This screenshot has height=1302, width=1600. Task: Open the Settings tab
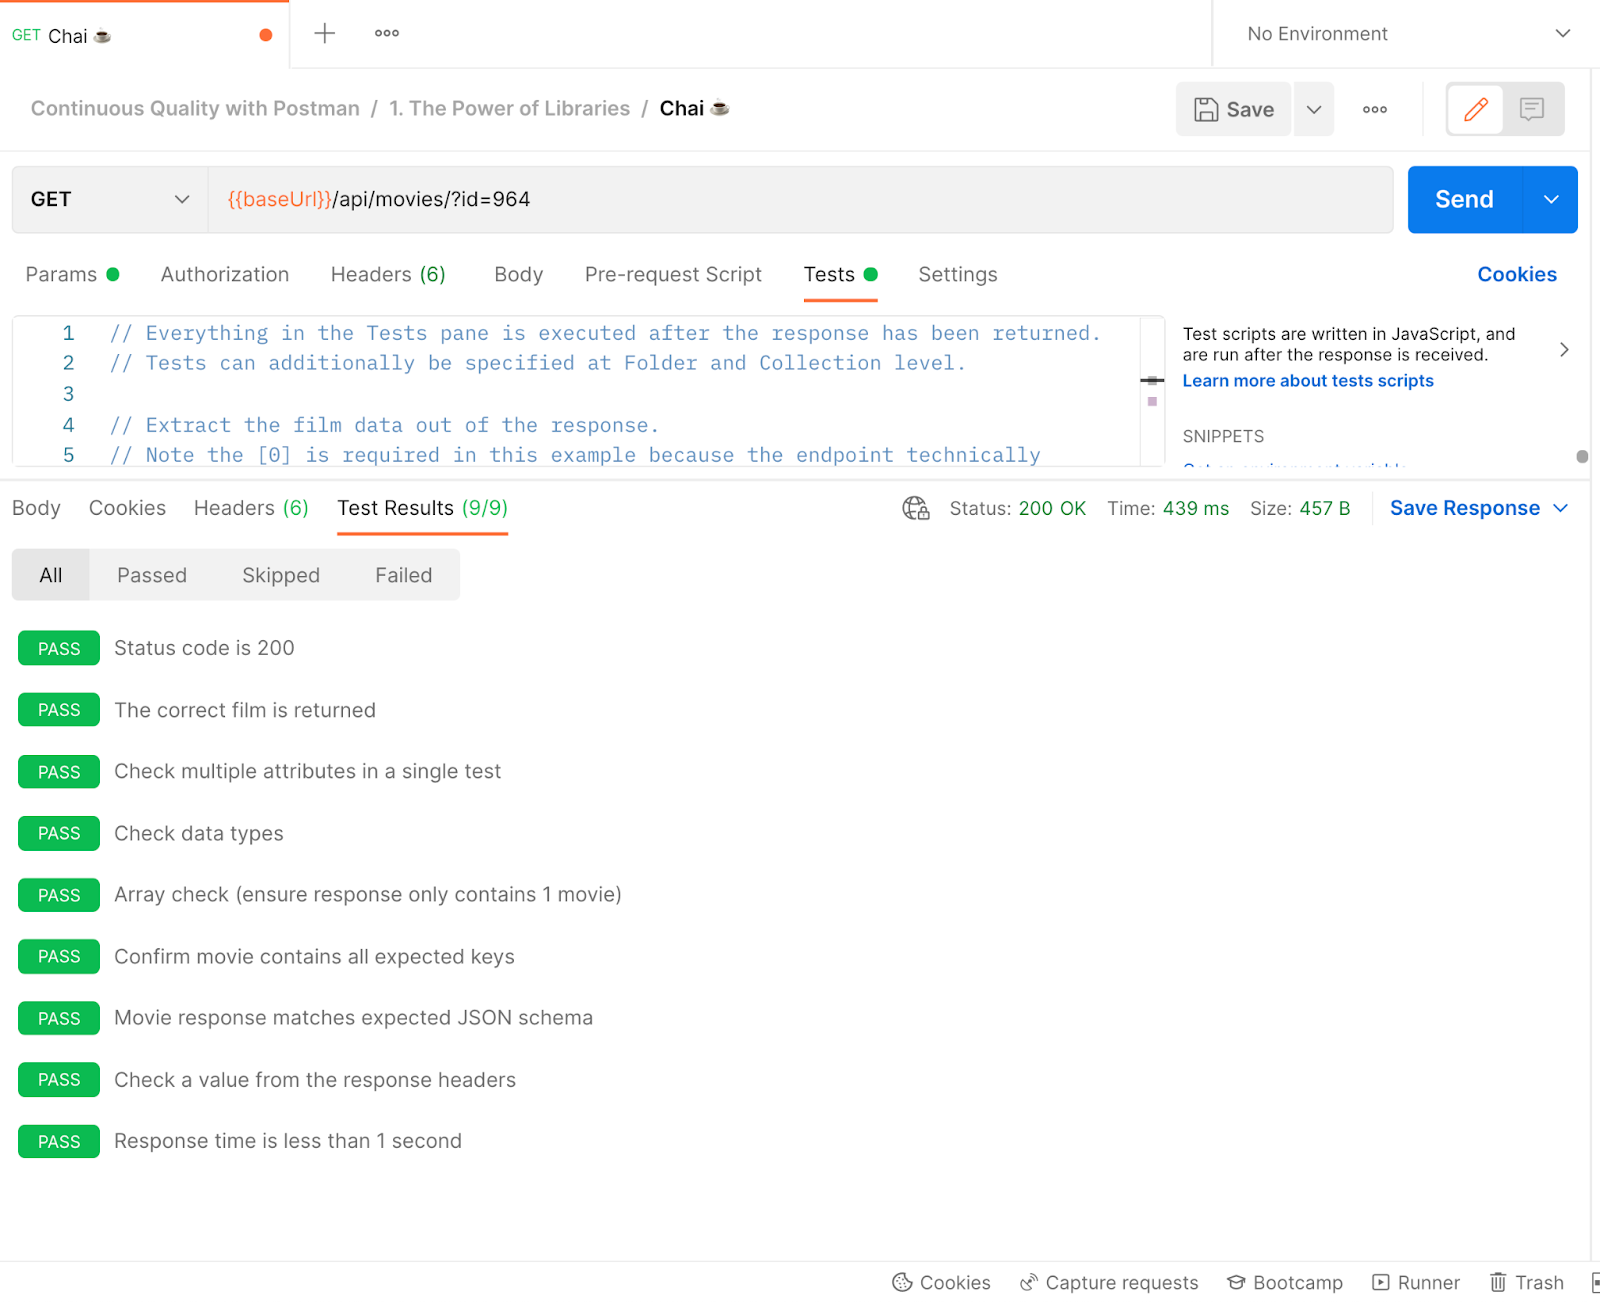click(x=958, y=274)
